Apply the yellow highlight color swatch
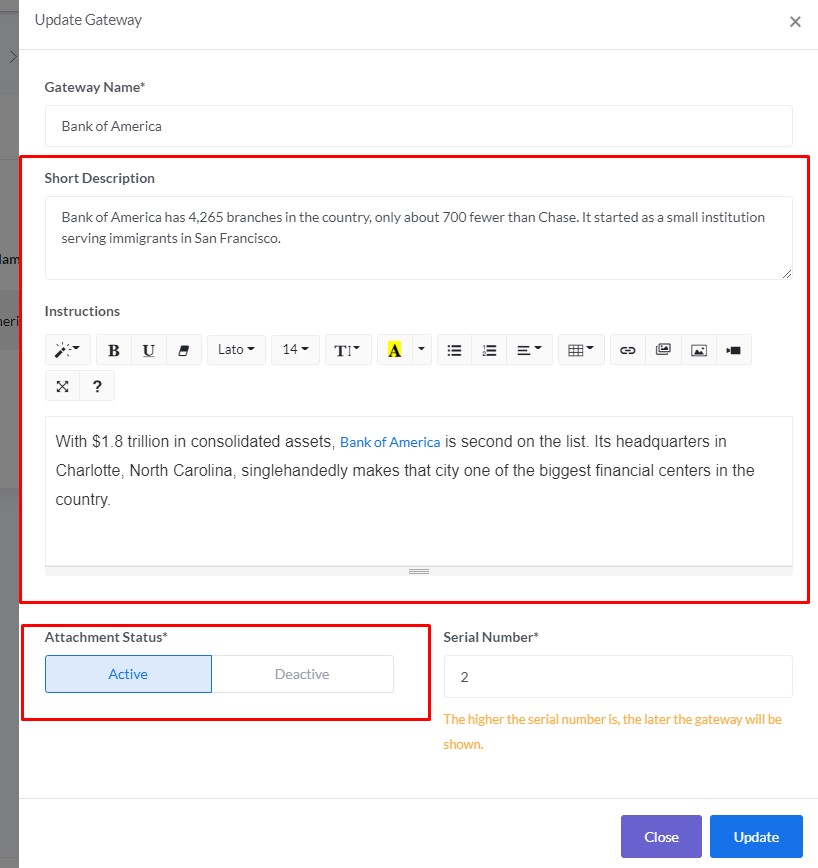Image resolution: width=818 pixels, height=868 pixels. (x=394, y=350)
